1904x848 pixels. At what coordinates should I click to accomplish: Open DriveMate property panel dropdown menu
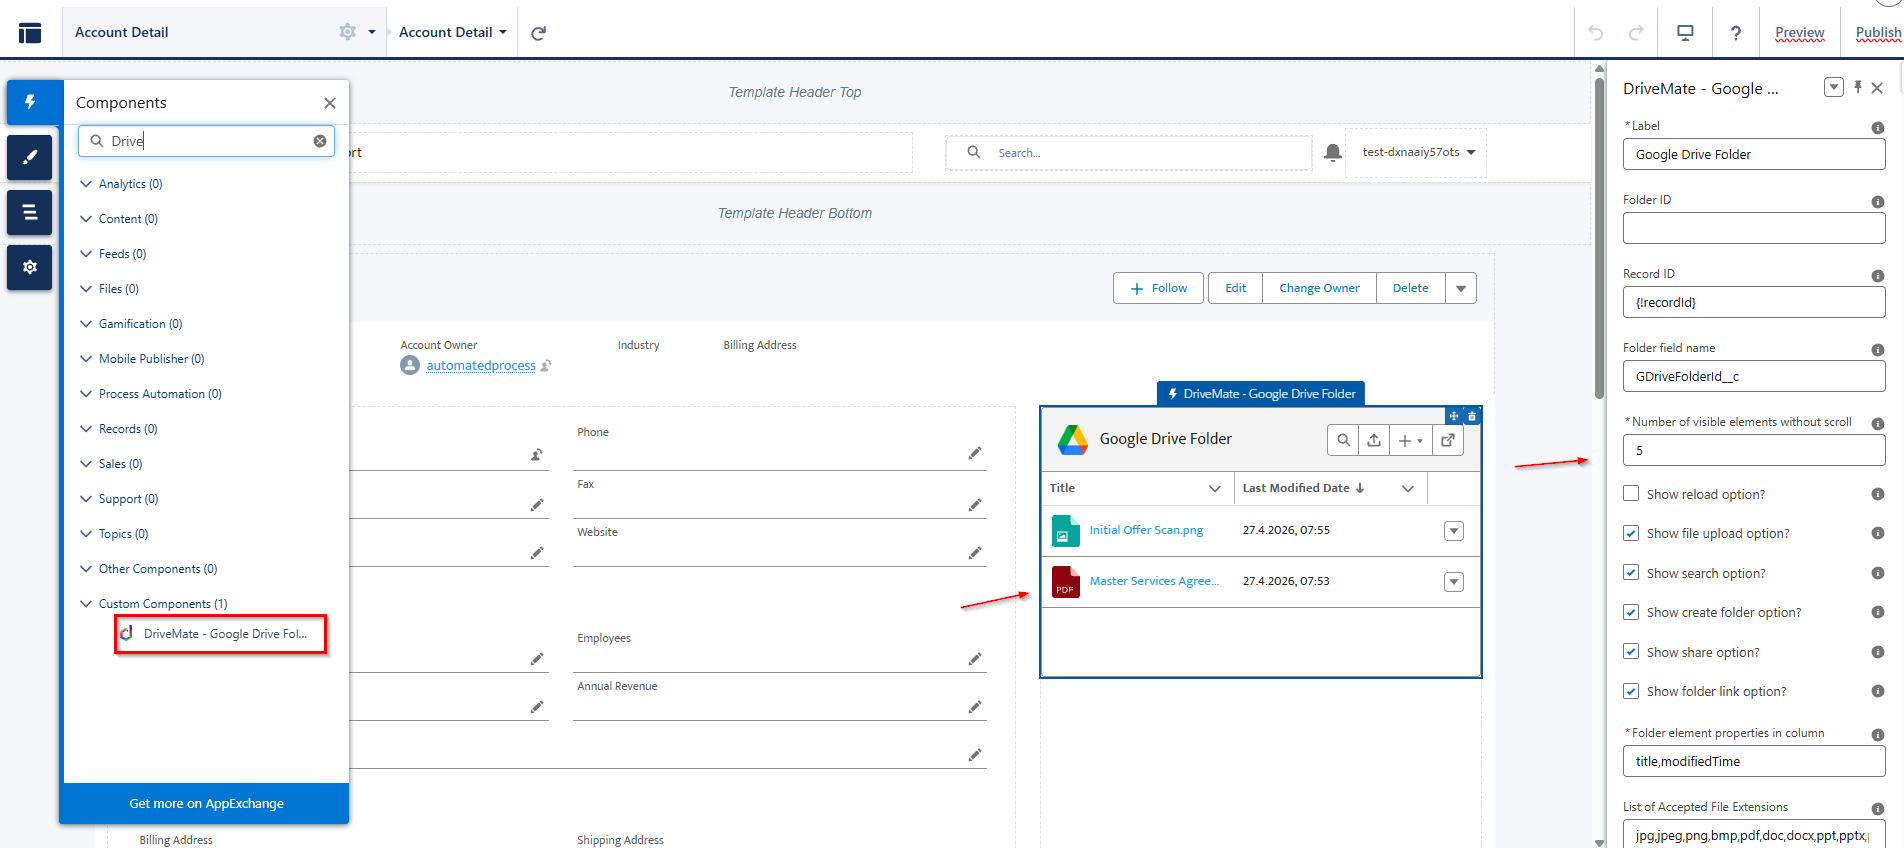[x=1833, y=87]
